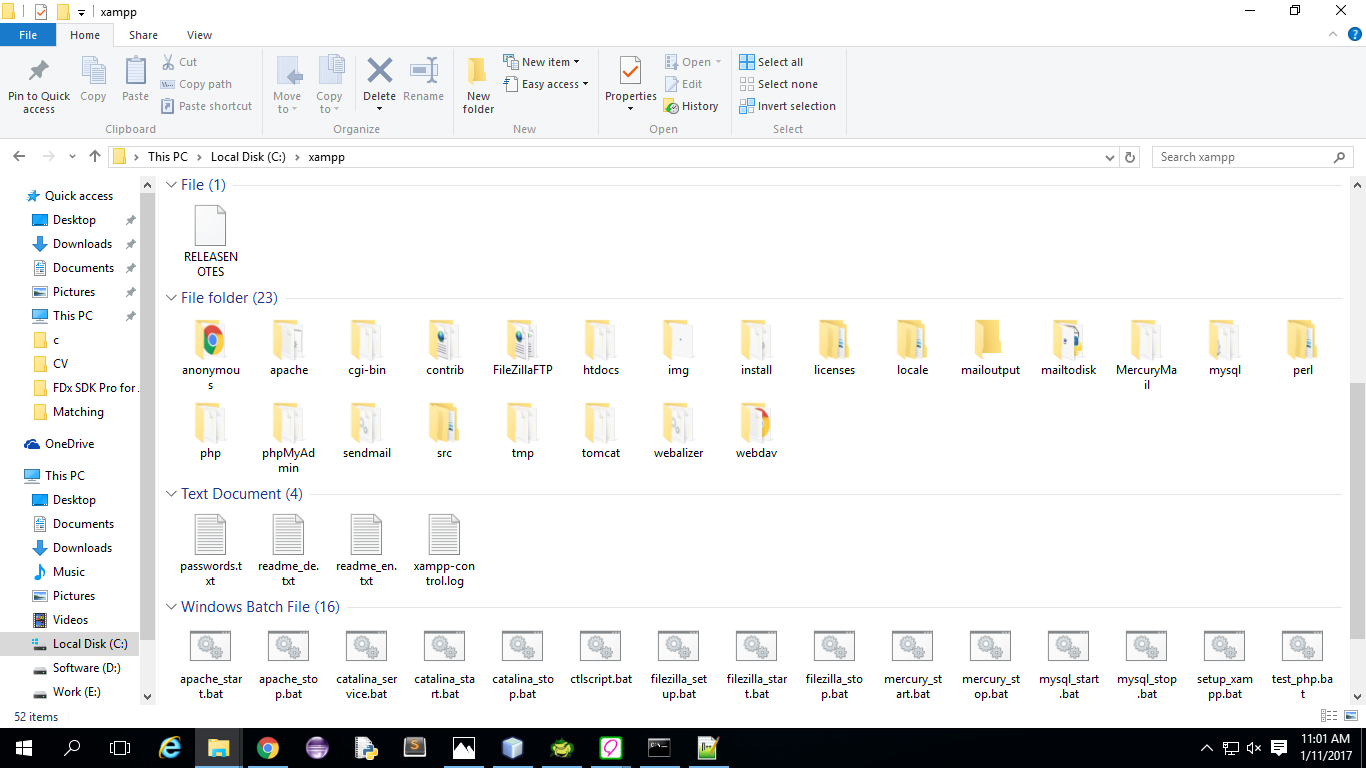This screenshot has width=1366, height=768.
Task: Open the Delete dropdown arrow
Action: [x=379, y=109]
